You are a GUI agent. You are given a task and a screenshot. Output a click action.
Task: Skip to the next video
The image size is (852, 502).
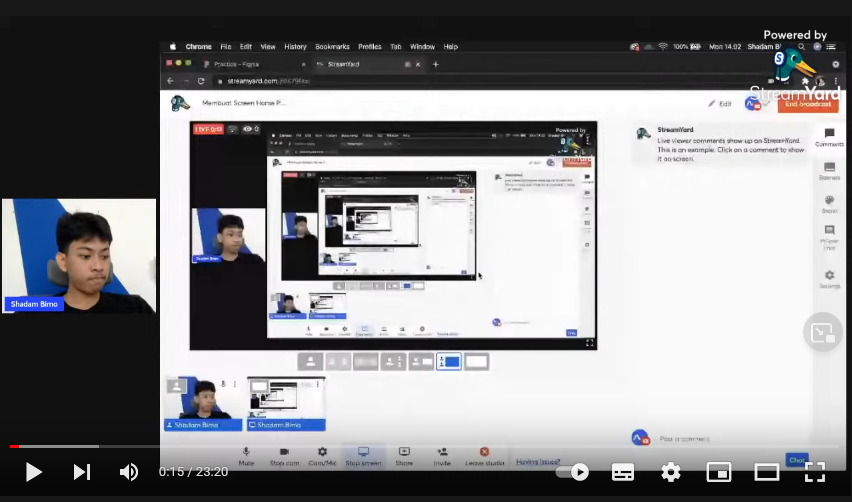point(82,472)
